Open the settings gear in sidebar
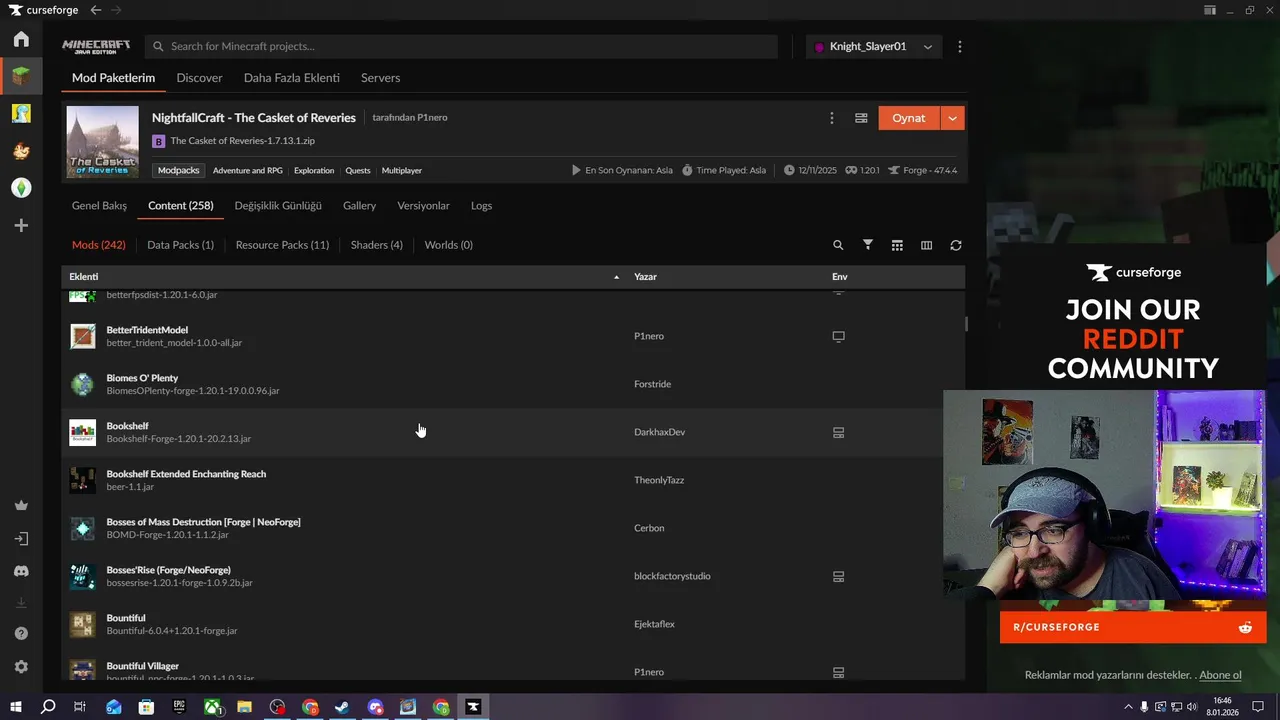 [x=21, y=667]
